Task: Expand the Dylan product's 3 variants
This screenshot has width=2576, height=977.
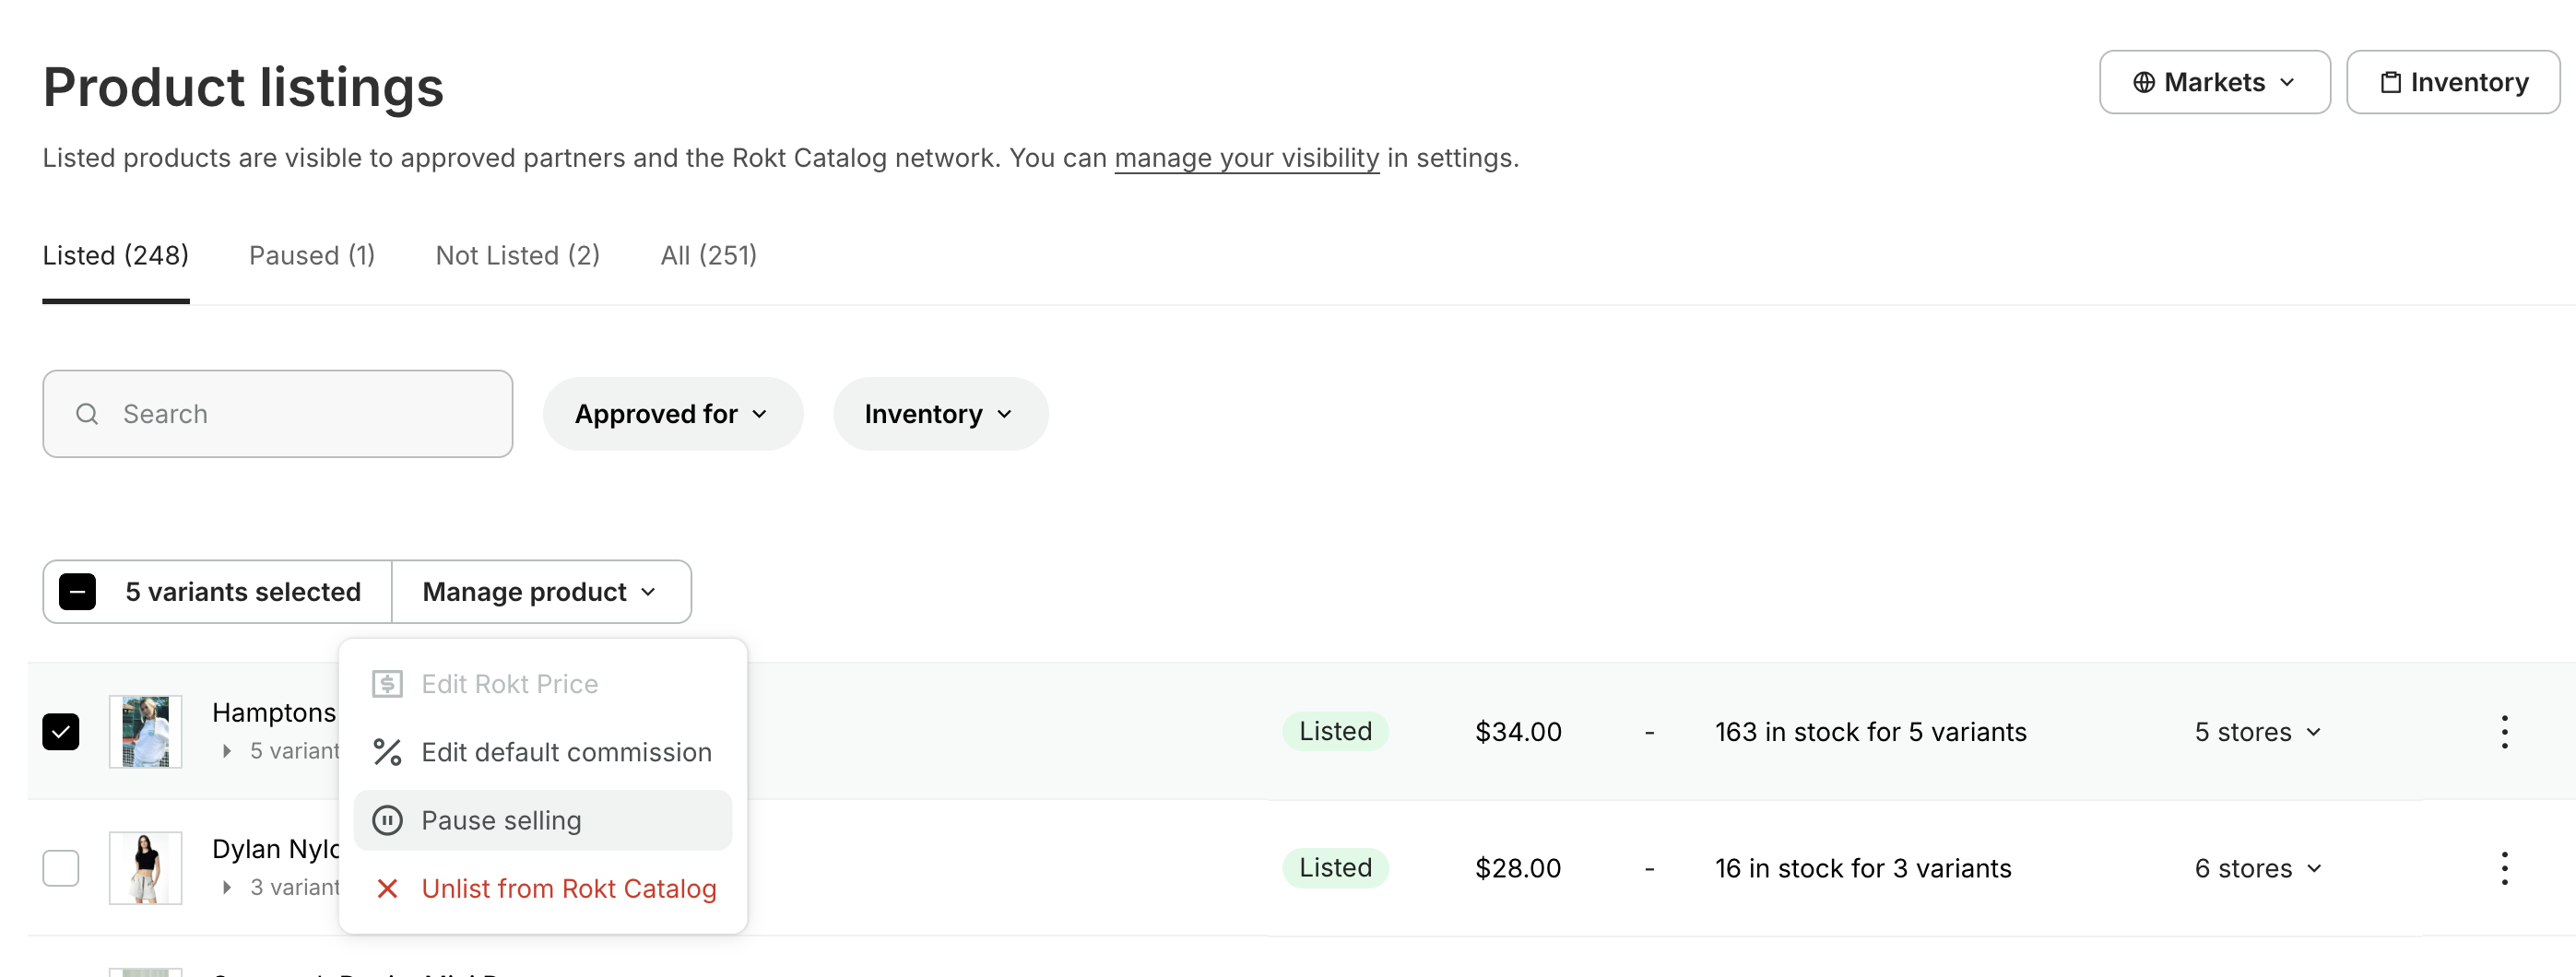Action: [227, 887]
